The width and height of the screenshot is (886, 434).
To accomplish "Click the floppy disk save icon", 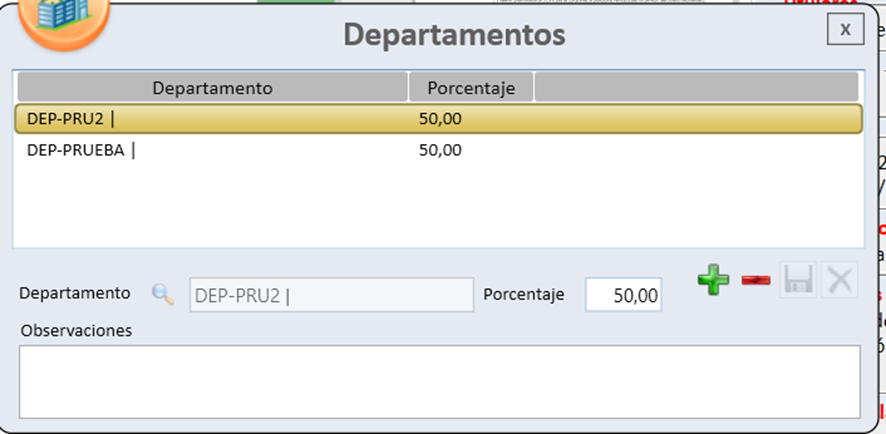I will pos(798,281).
